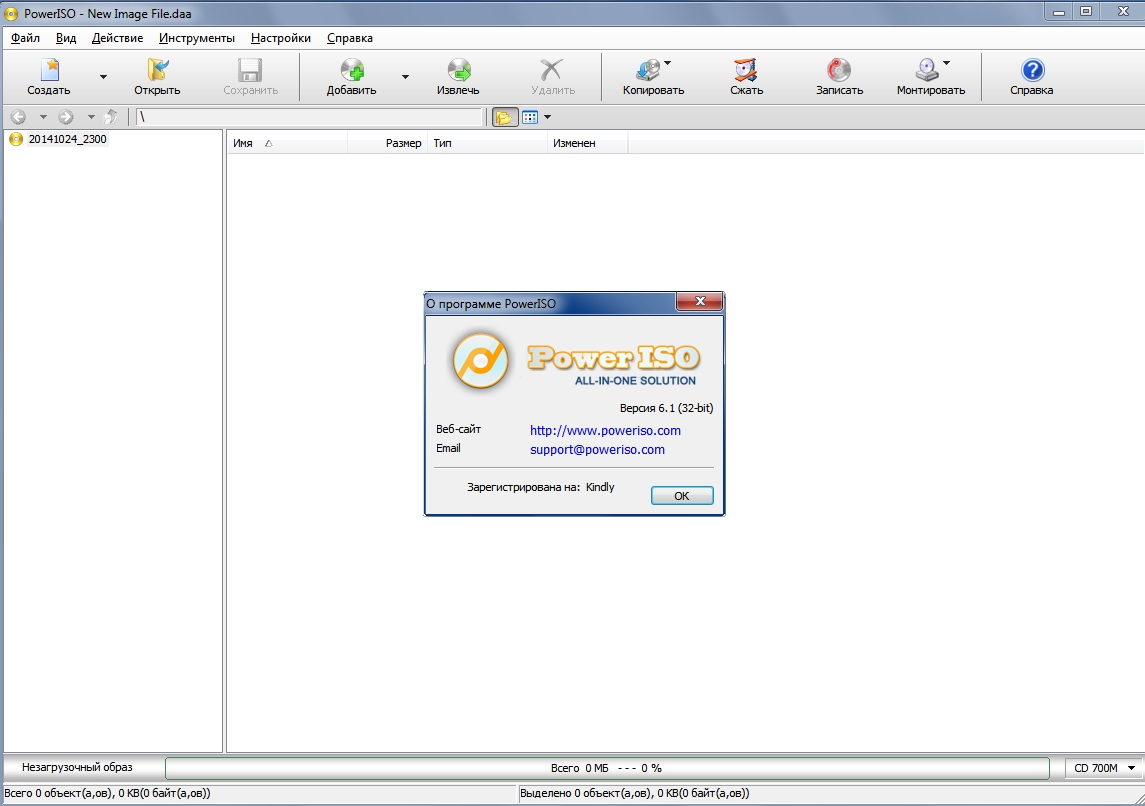Screen dimensions: 1145x806
Task: Click the Удалить (Delete) toolbar icon
Action: coord(552,70)
